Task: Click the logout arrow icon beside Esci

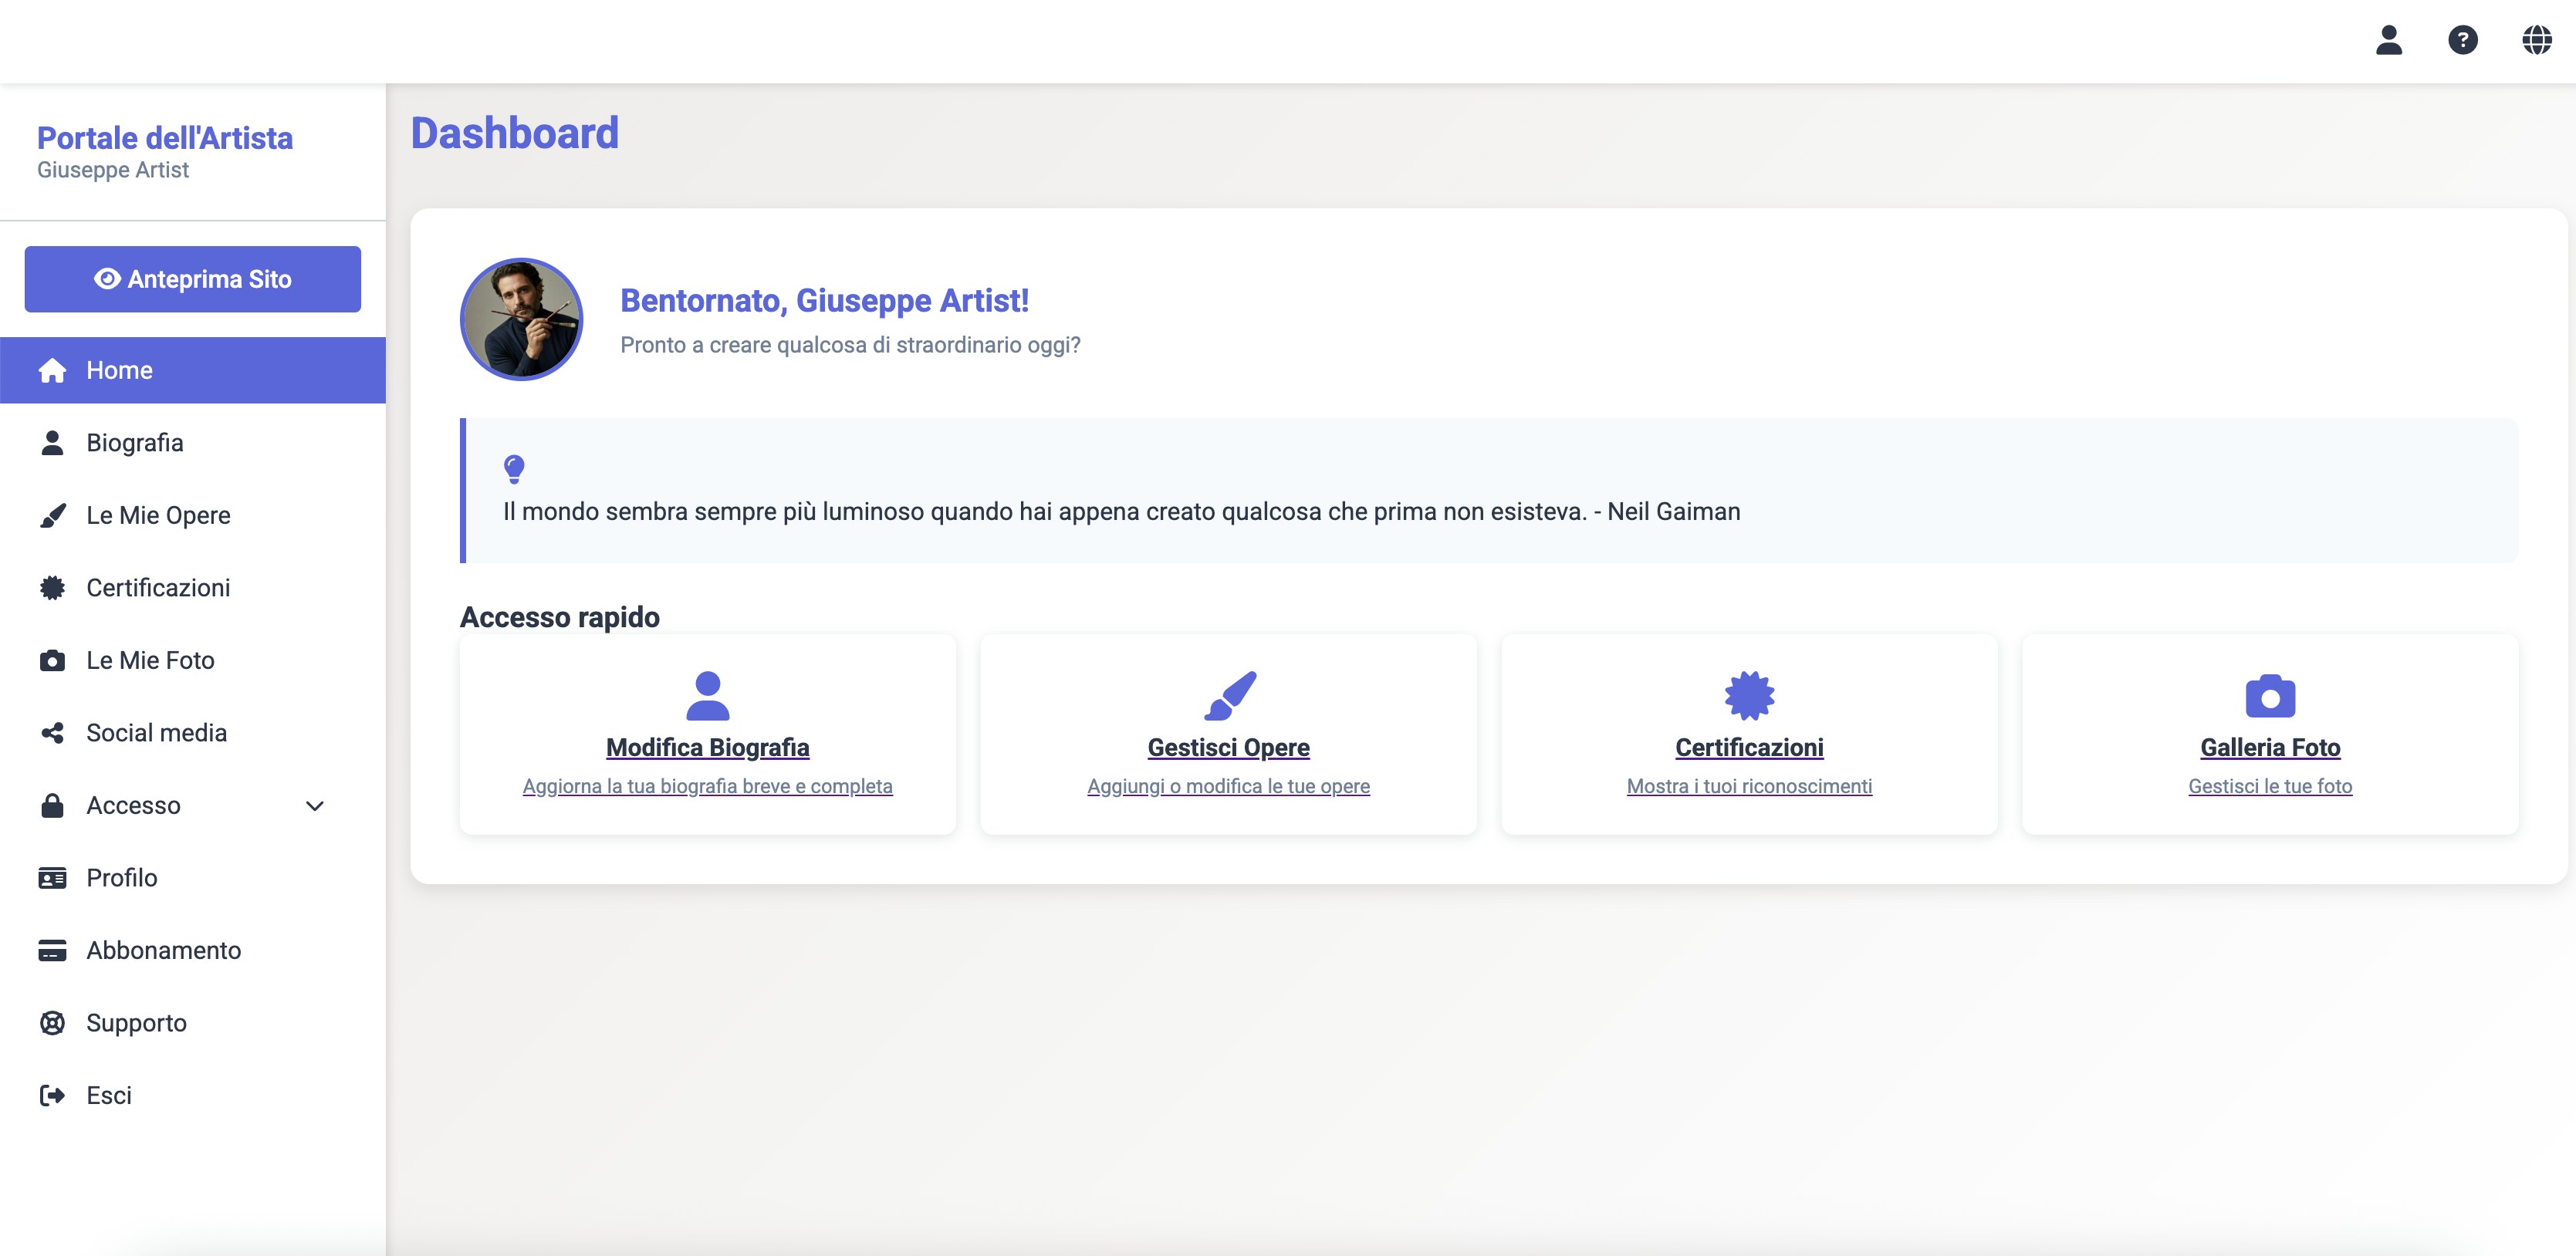Action: click(52, 1095)
